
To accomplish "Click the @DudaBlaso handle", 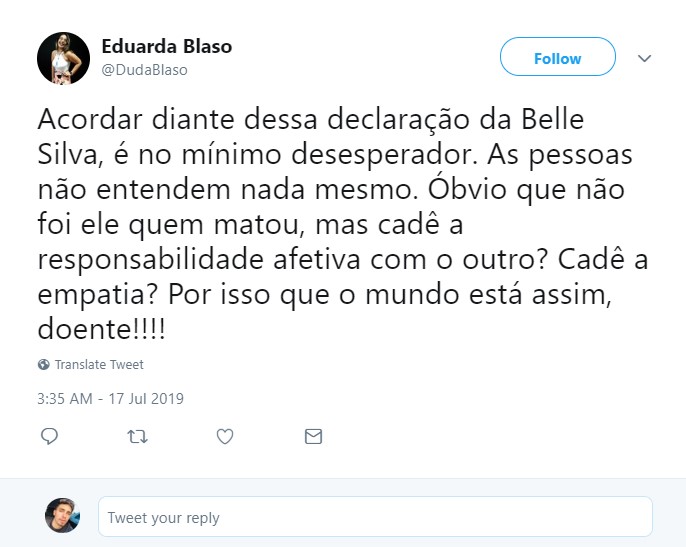I will tap(144, 70).
